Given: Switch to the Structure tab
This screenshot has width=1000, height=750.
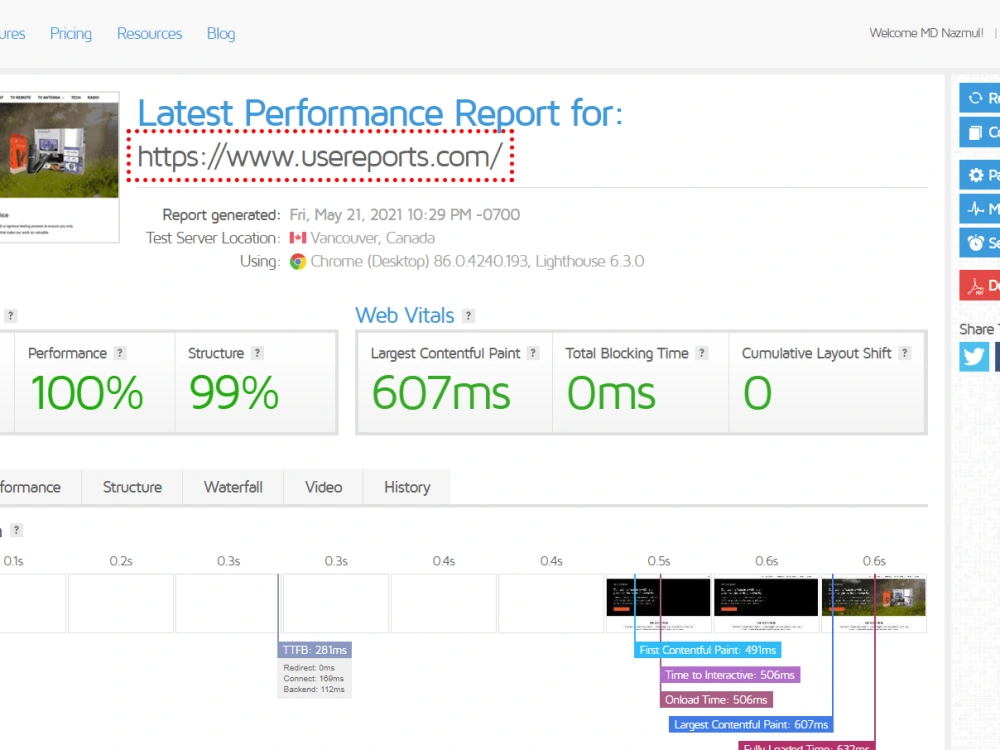Looking at the screenshot, I should [132, 487].
